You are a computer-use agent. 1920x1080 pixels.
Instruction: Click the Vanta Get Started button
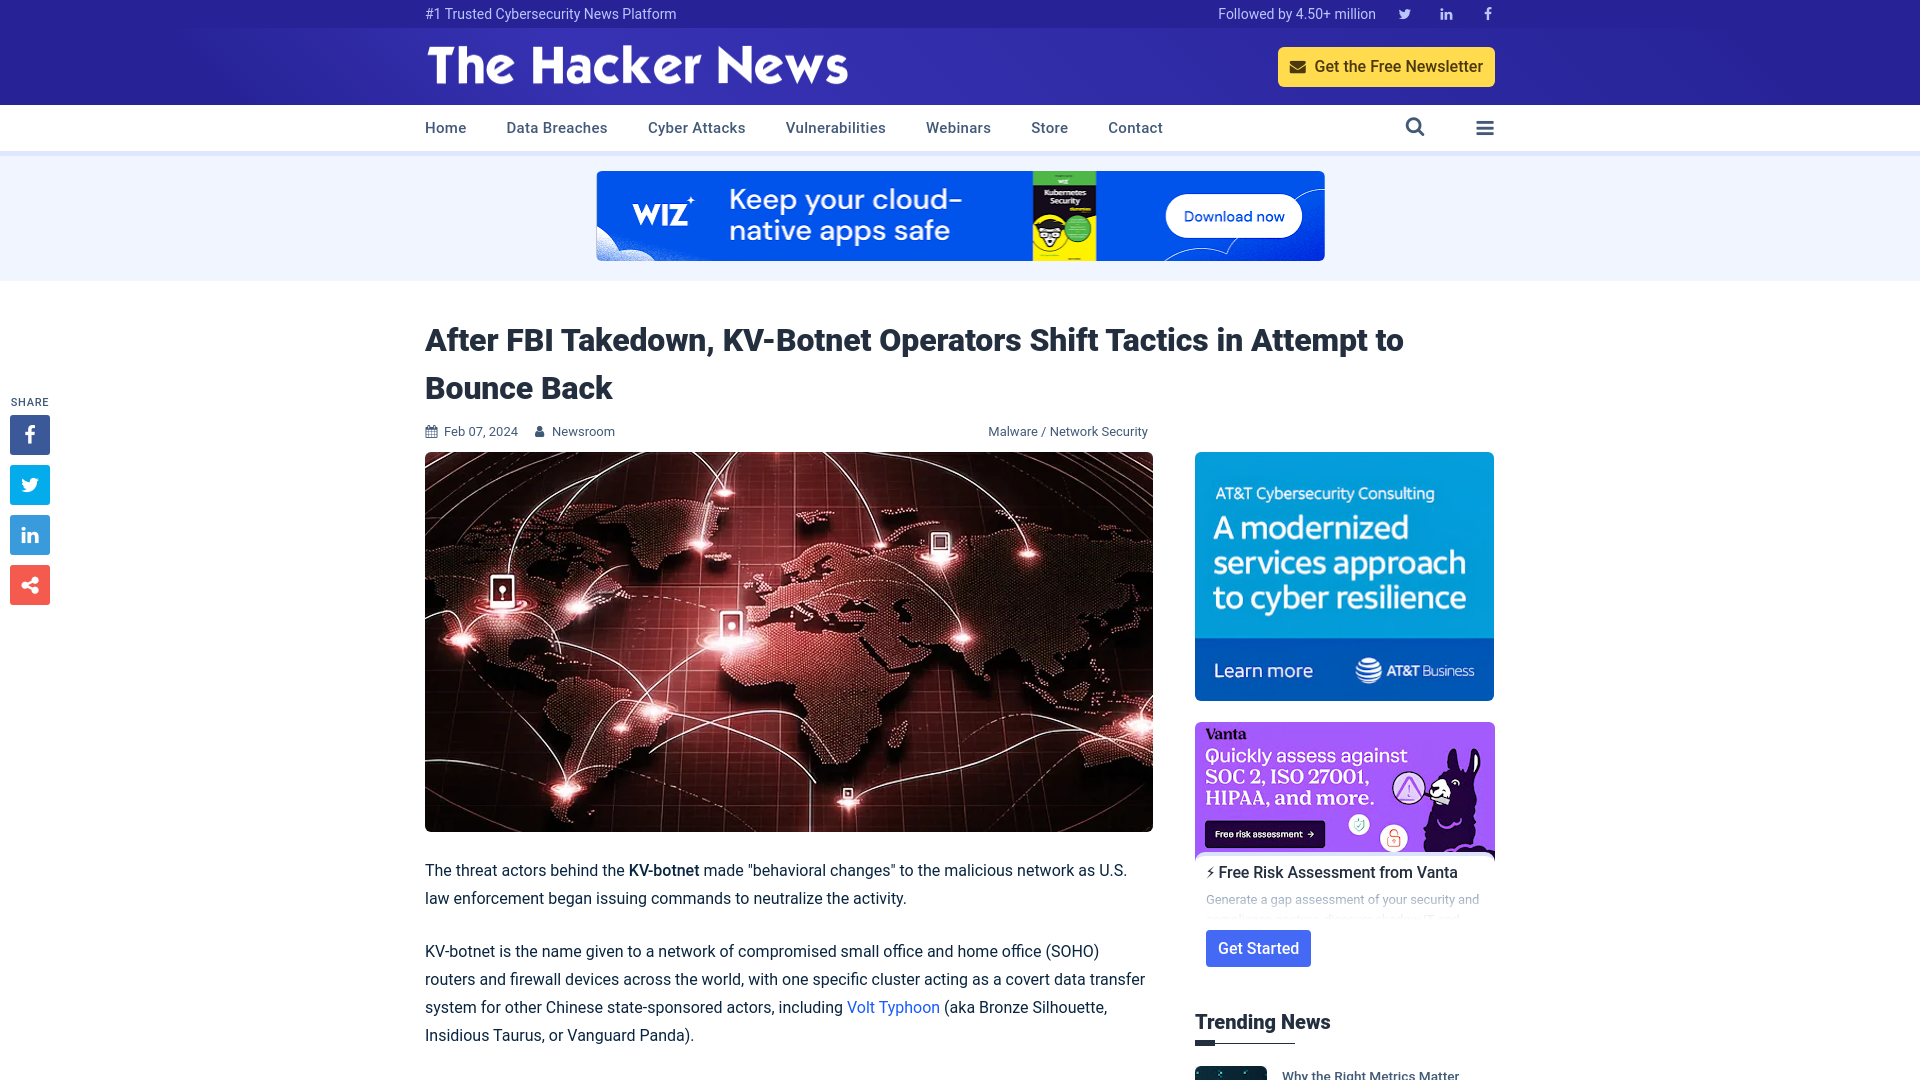click(1258, 948)
